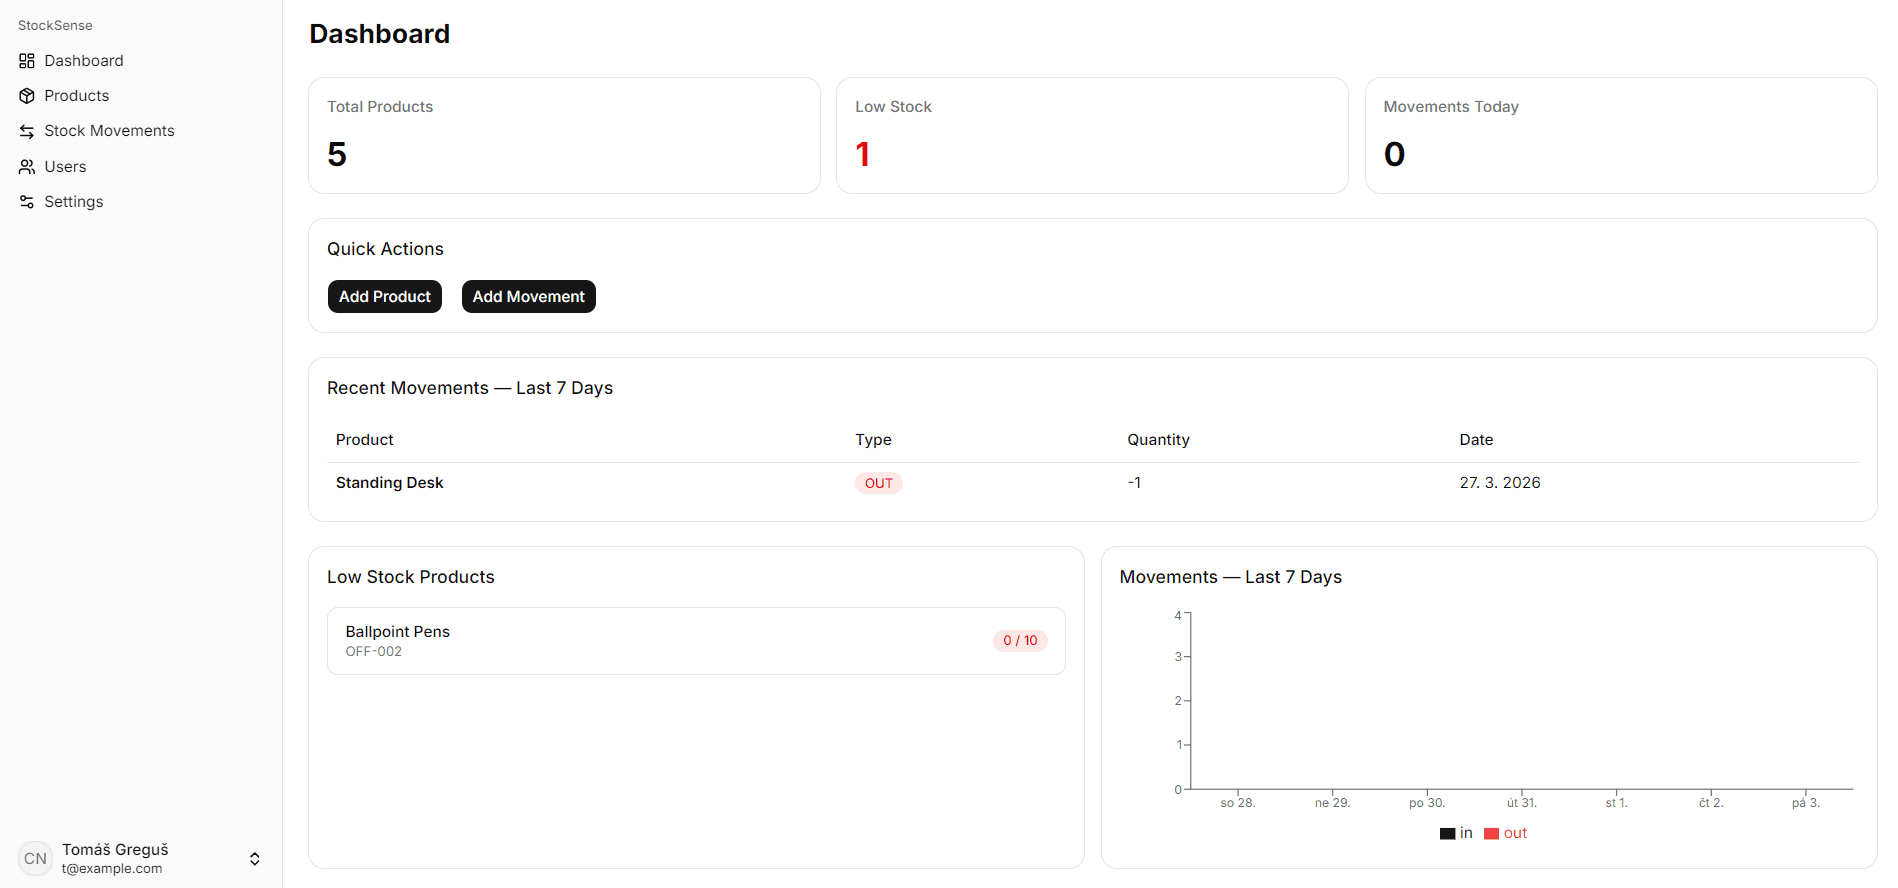Click the 0 / 10 stock badge
This screenshot has height=888, width=1898.
click(1019, 641)
